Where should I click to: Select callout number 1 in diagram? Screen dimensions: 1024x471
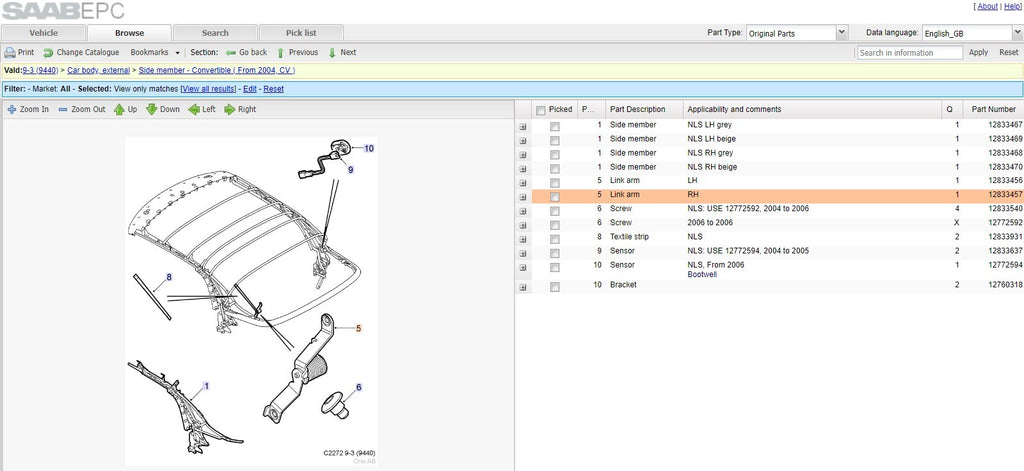click(206, 386)
